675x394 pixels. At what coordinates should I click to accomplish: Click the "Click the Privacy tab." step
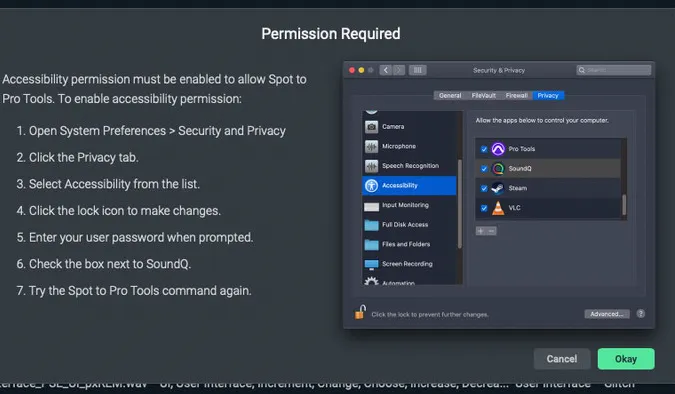click(84, 158)
